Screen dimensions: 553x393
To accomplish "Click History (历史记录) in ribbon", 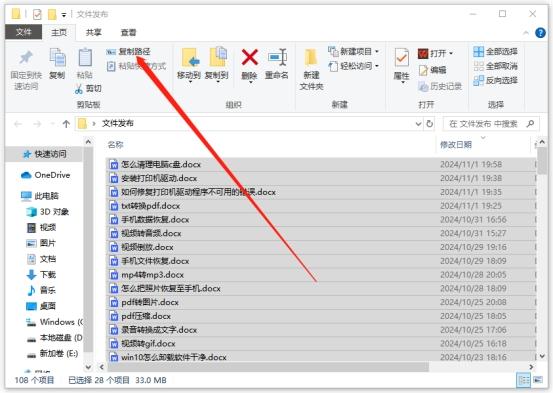I will tap(440, 86).
